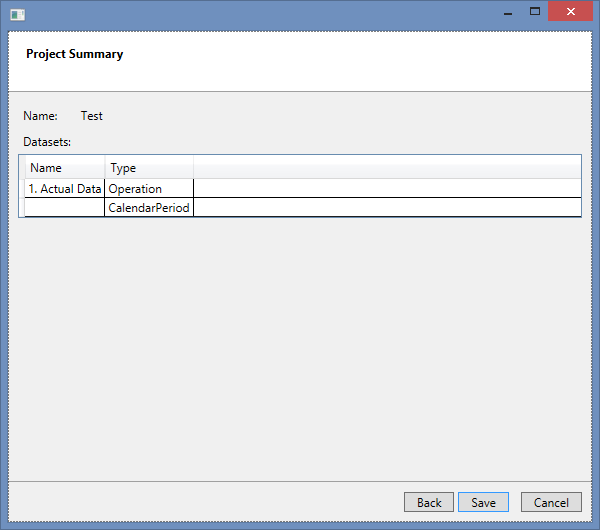Click the 'Name:' field label
Viewport: 600px width, 530px height.
(40, 116)
